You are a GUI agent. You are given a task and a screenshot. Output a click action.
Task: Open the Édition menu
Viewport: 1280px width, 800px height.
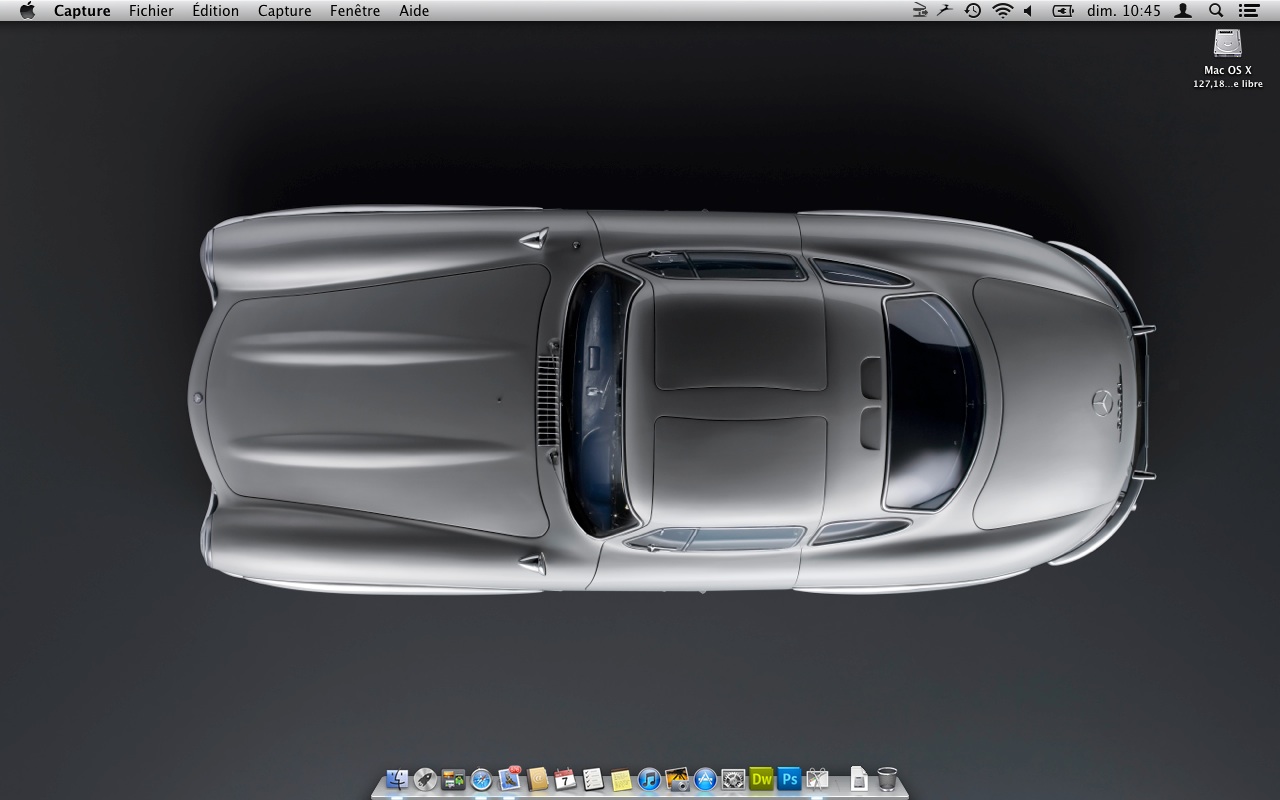[x=216, y=11]
